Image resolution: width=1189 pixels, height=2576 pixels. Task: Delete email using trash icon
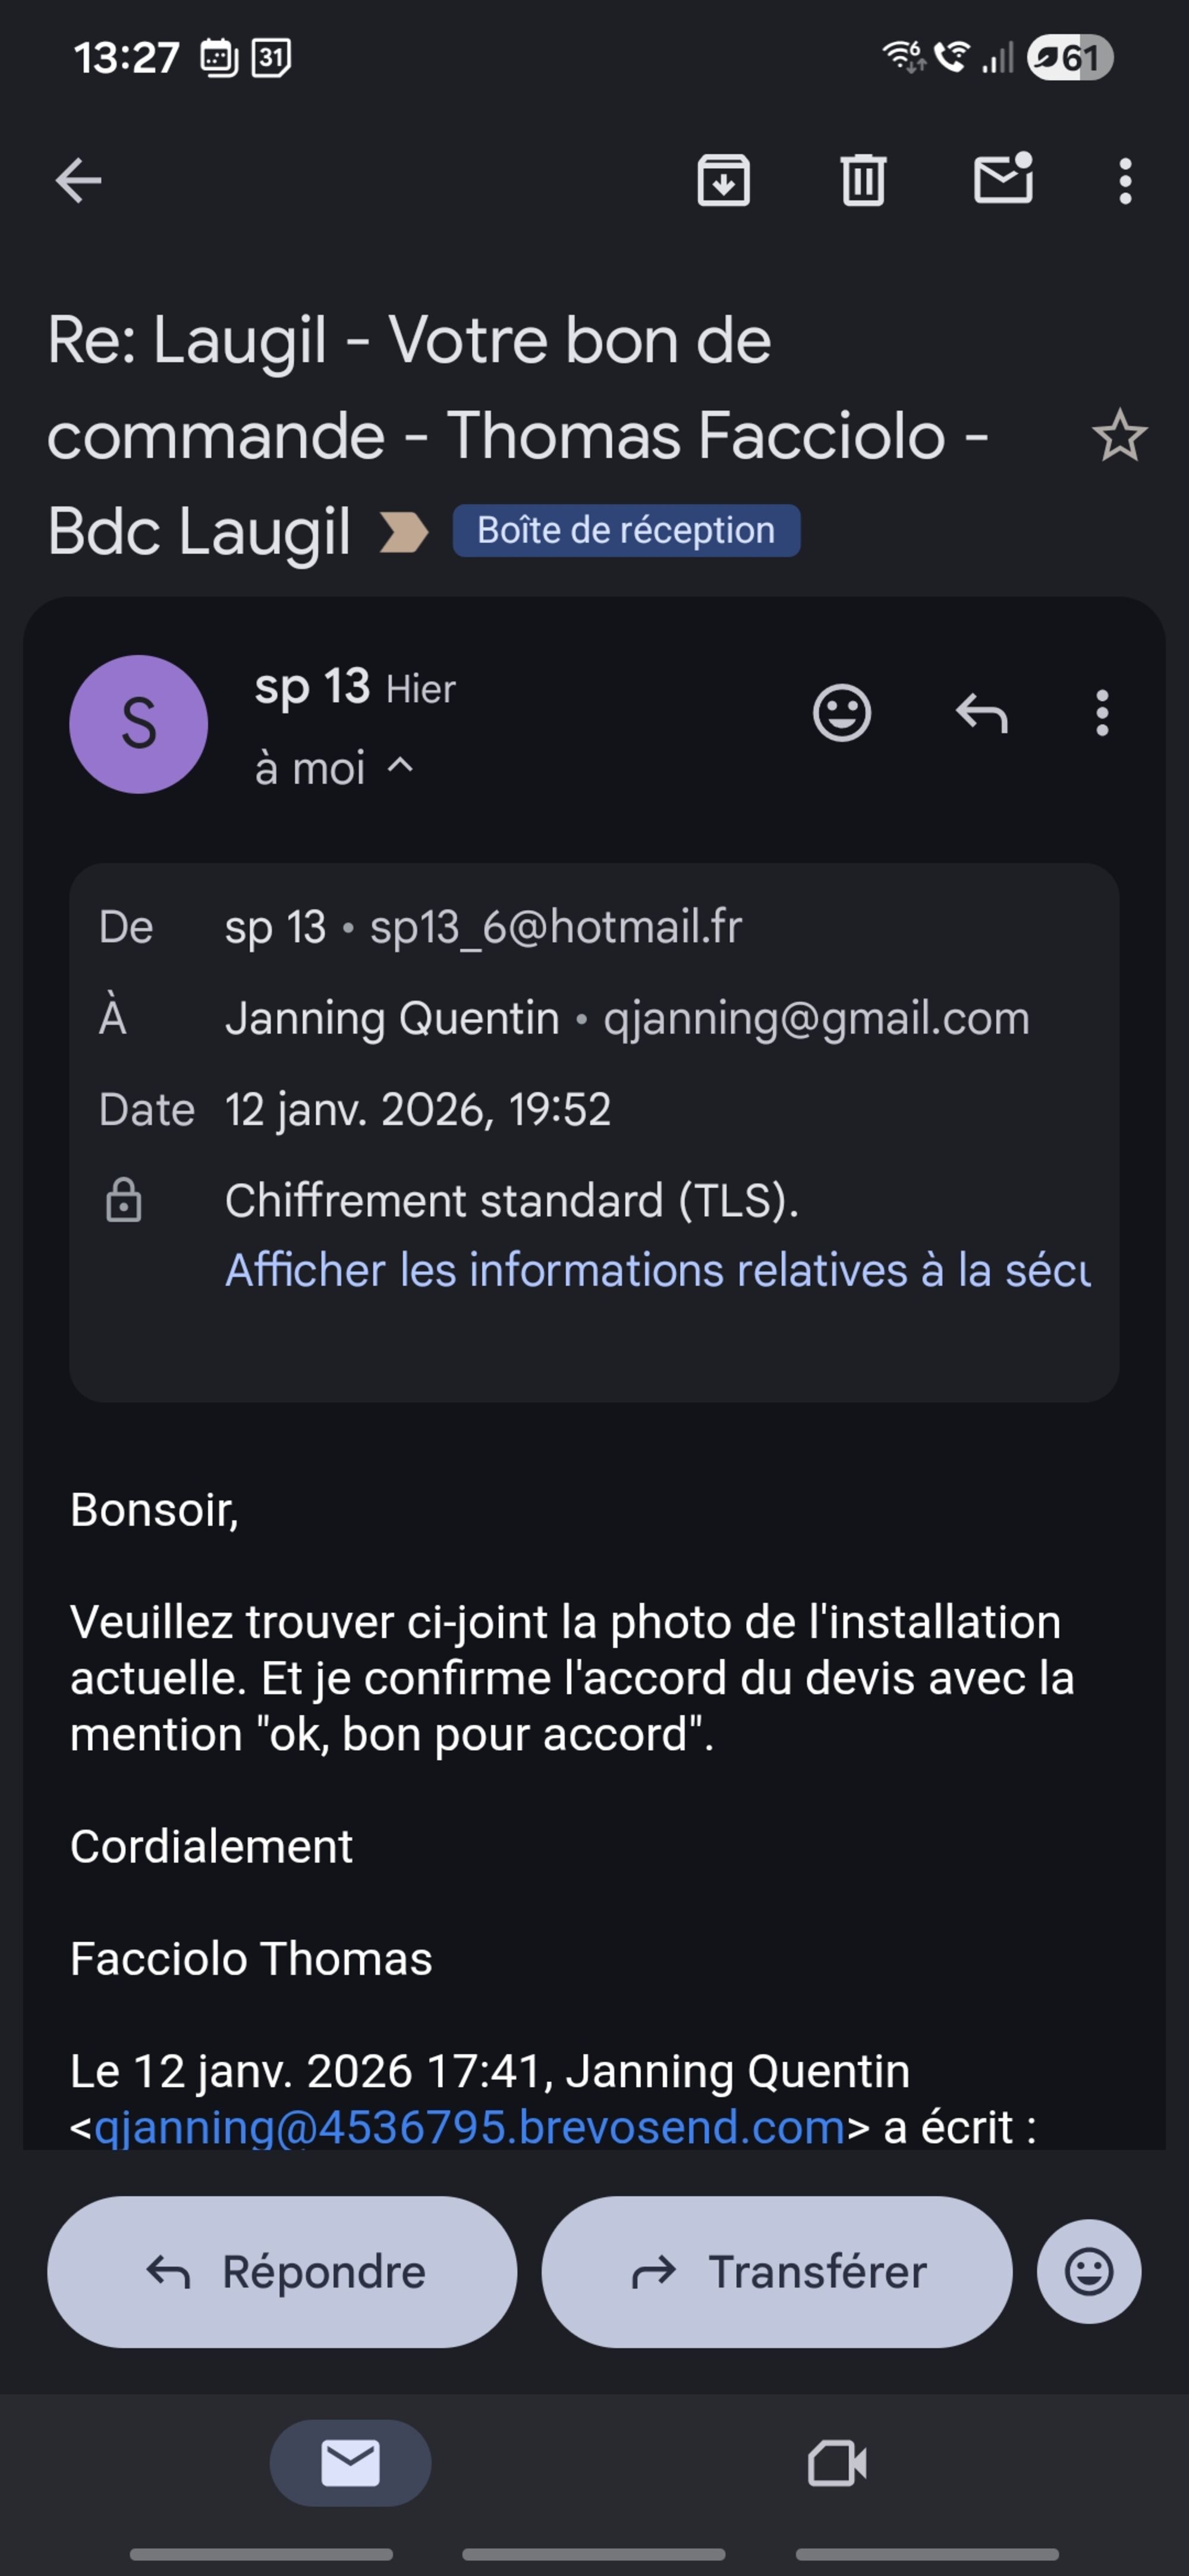tap(863, 181)
